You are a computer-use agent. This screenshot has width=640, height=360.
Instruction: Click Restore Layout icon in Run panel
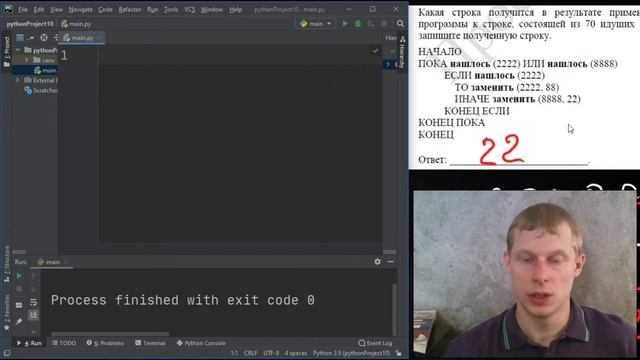[x=19, y=304]
